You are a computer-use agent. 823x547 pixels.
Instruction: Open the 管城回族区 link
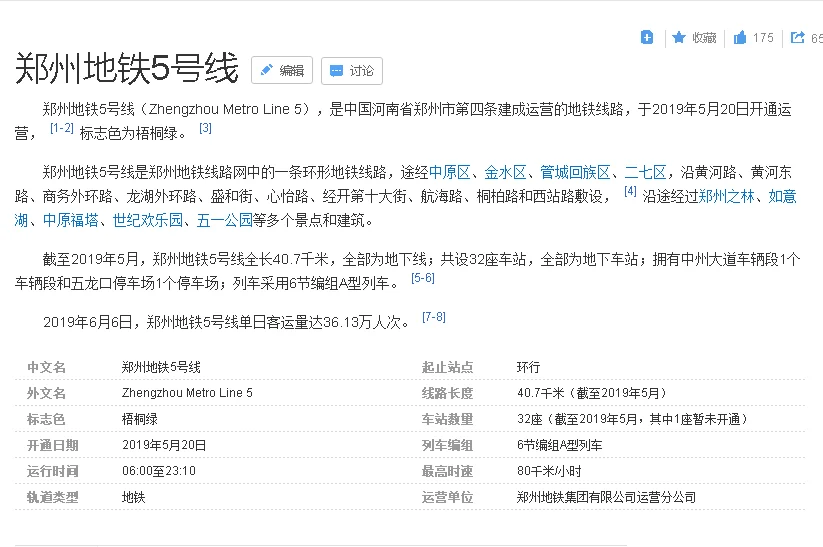(x=575, y=172)
